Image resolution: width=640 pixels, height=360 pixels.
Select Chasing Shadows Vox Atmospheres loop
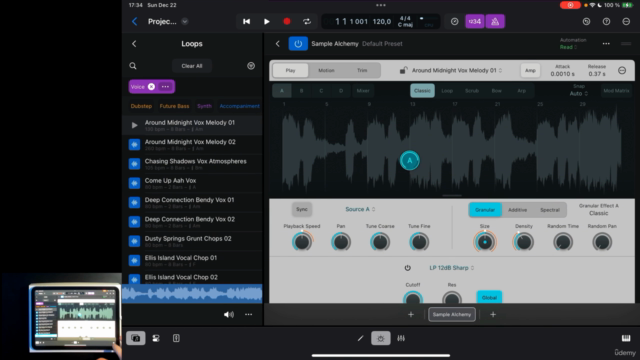coord(192,164)
